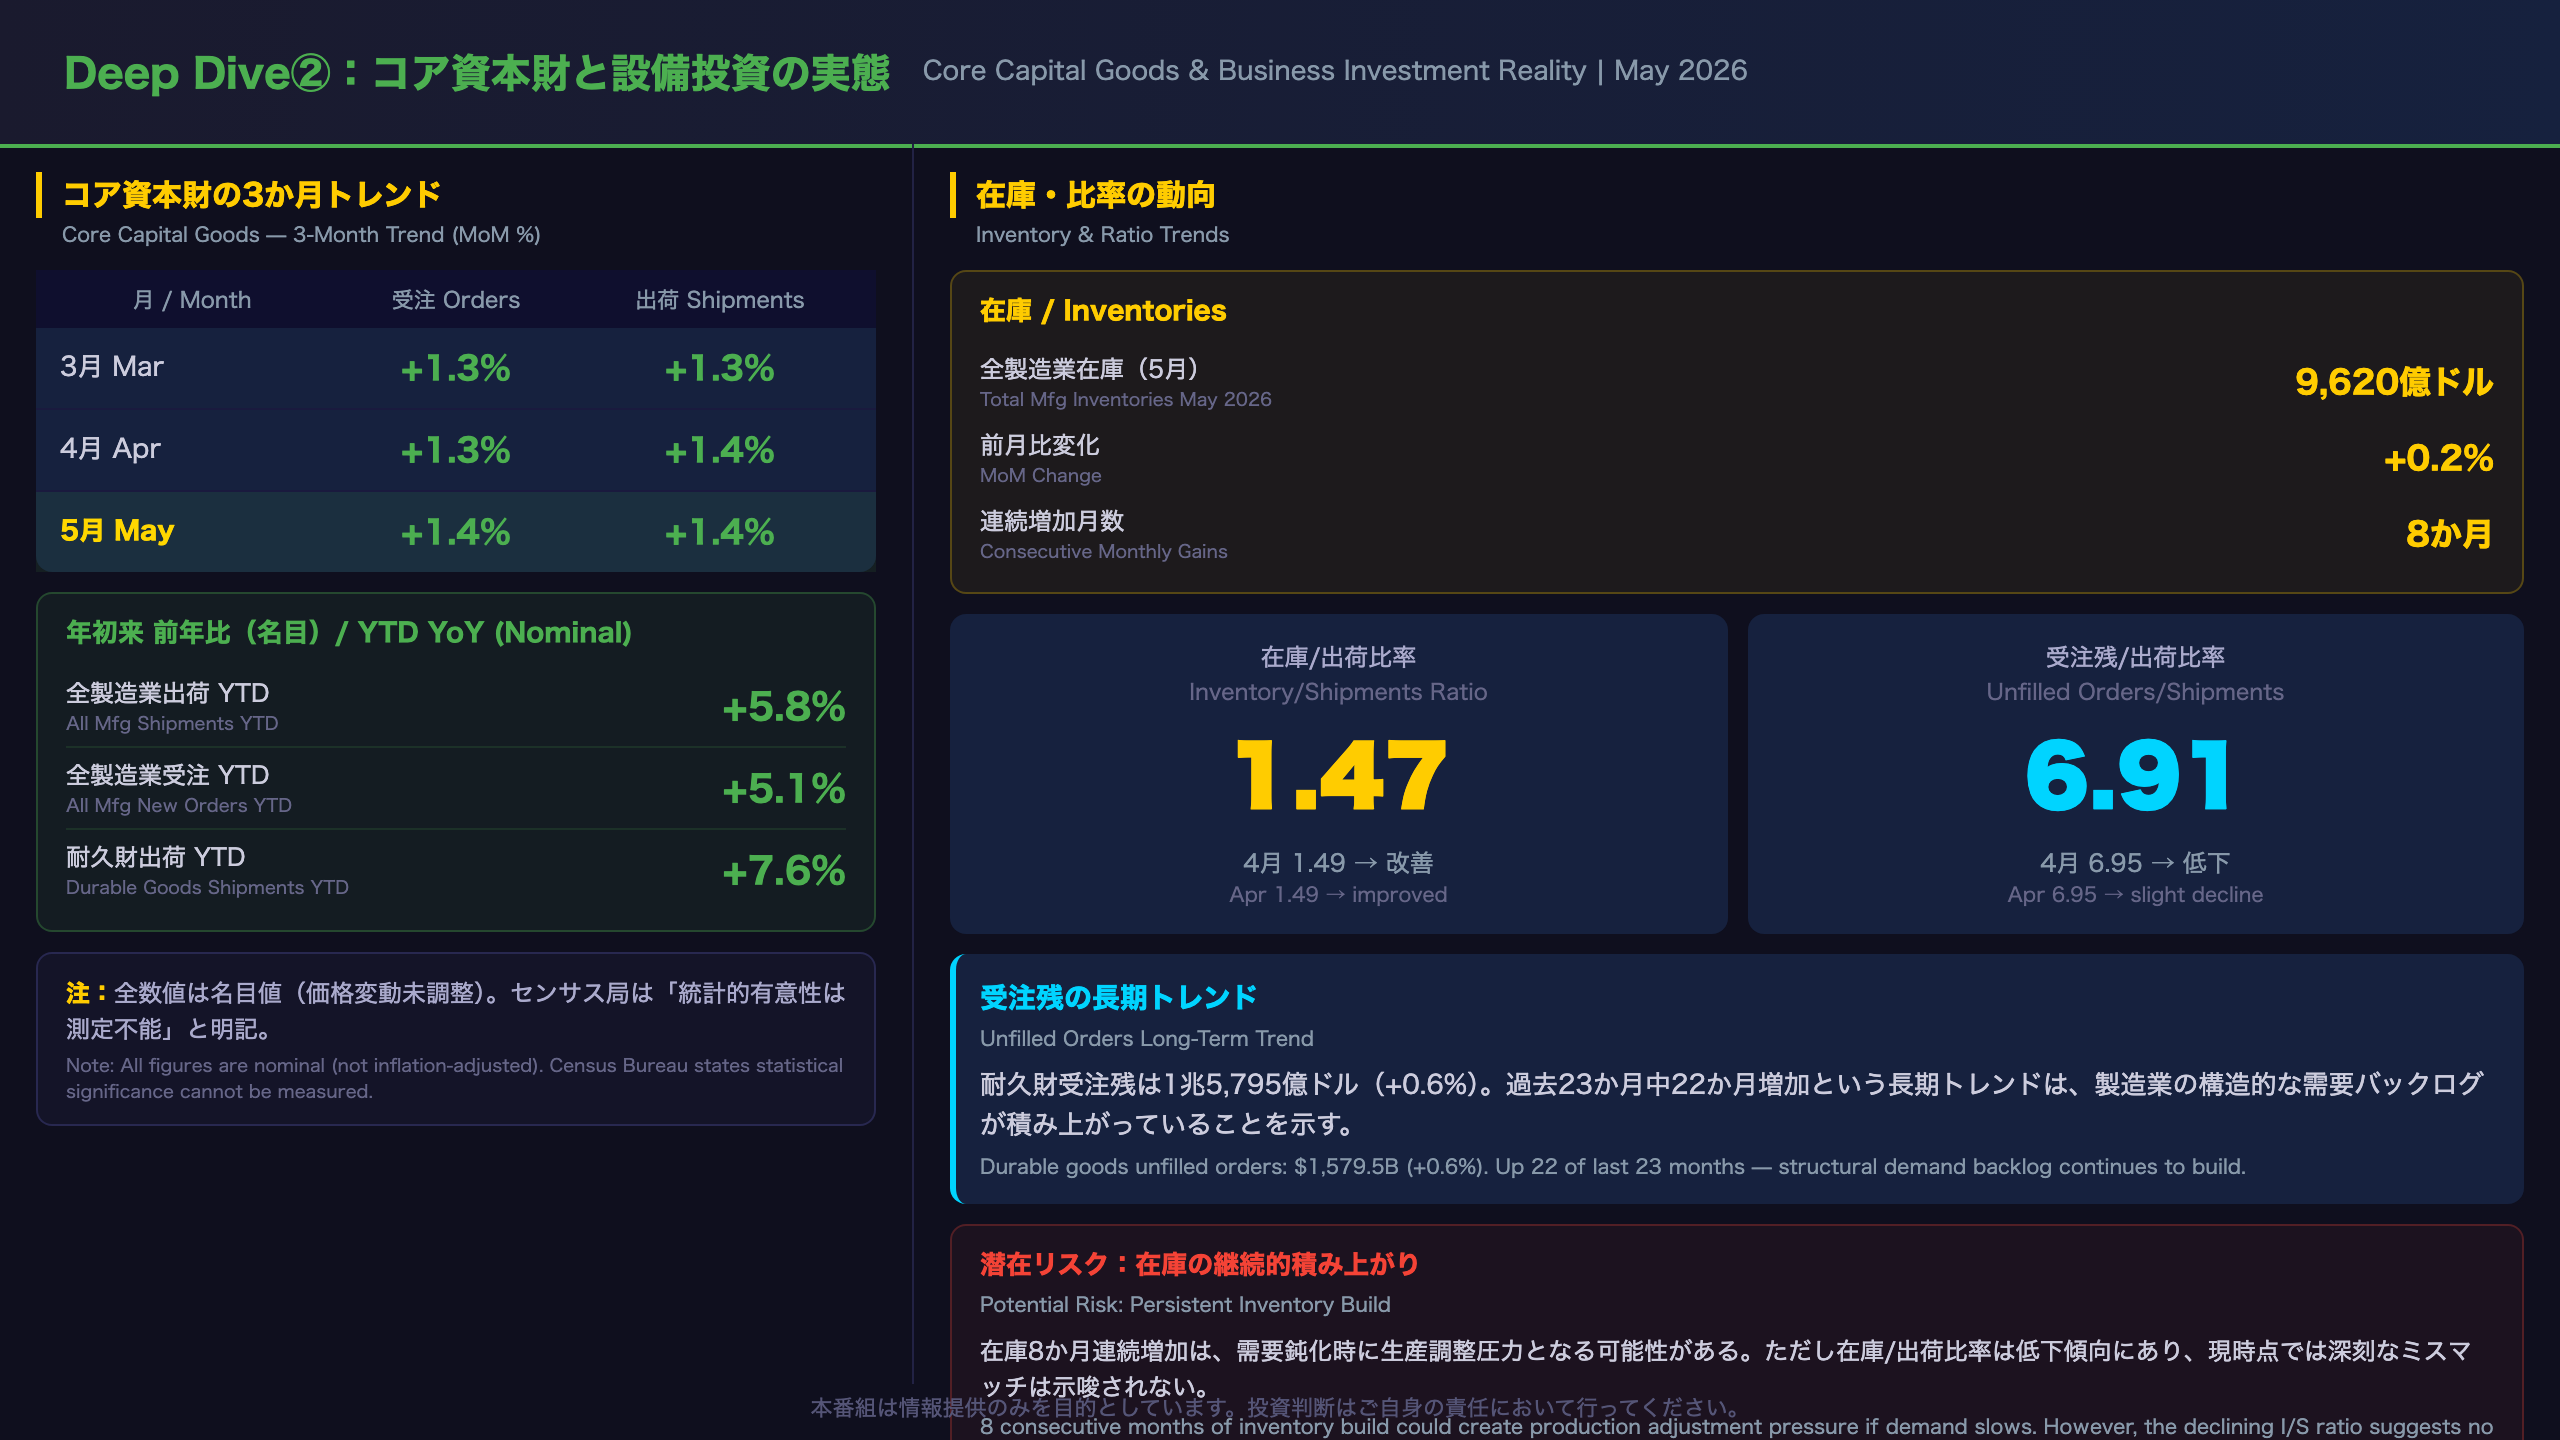2560x1440 pixels.
Task: Click the '月 / Month' column header
Action: [192, 300]
